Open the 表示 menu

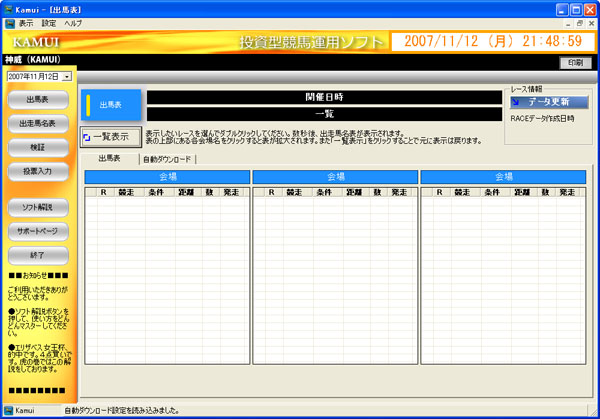(26, 22)
